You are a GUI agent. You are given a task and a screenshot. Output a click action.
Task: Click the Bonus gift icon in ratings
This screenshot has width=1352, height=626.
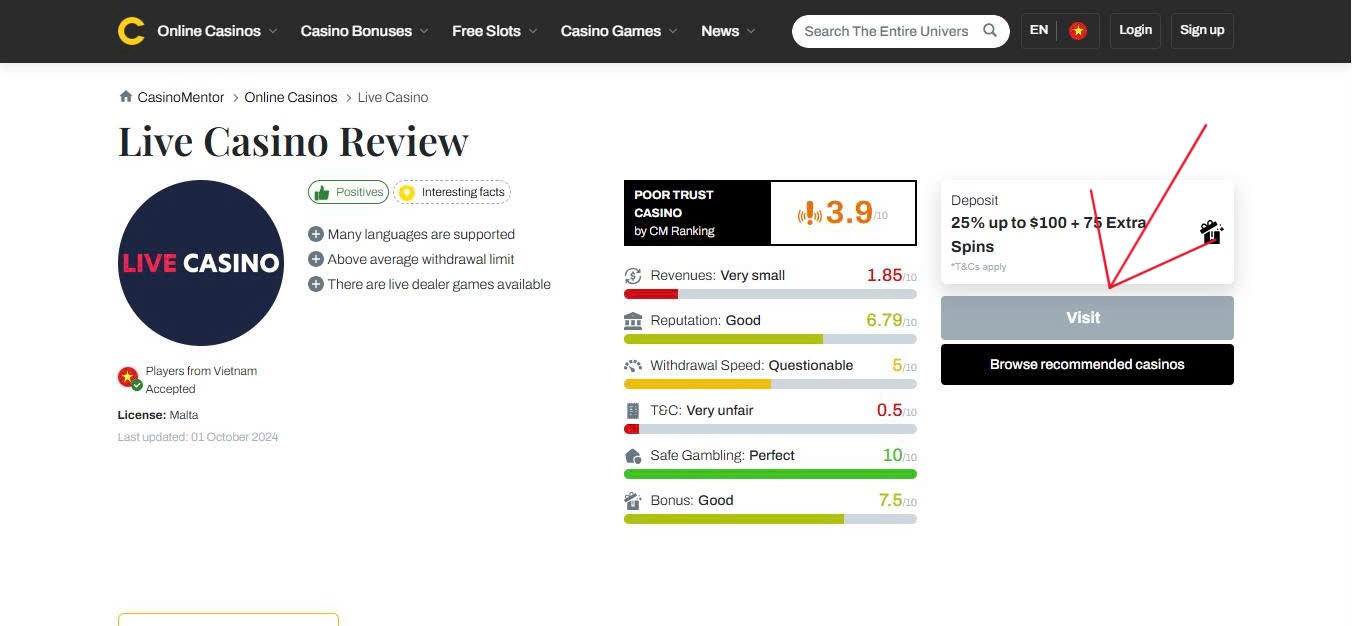click(x=633, y=501)
